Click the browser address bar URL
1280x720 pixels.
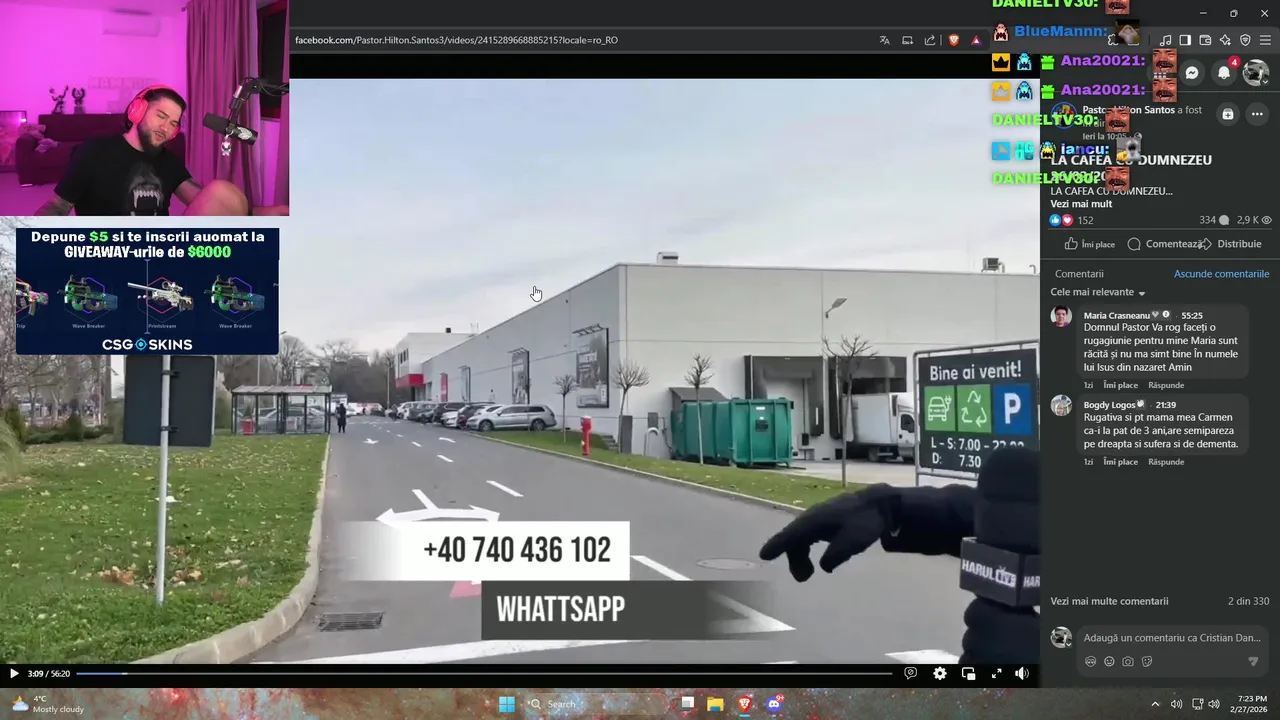click(456, 40)
